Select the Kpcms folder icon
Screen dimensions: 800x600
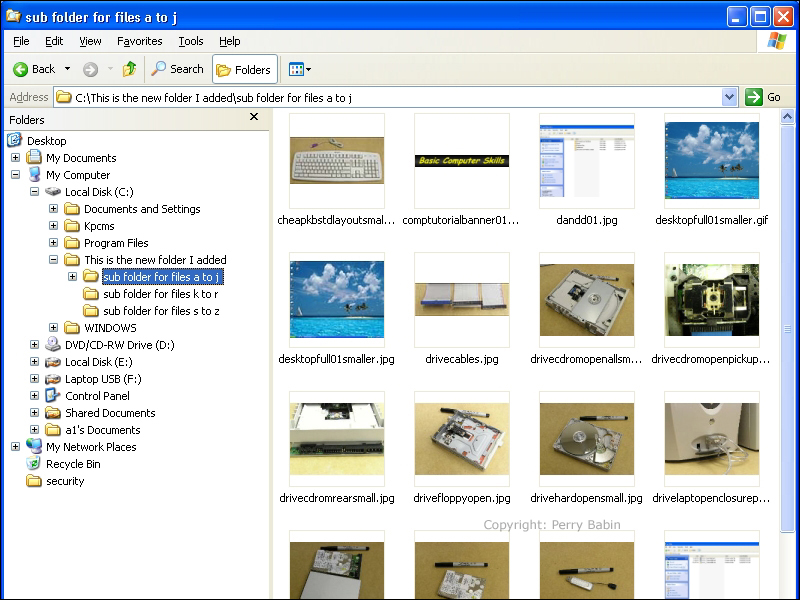pyautogui.click(x=72, y=226)
